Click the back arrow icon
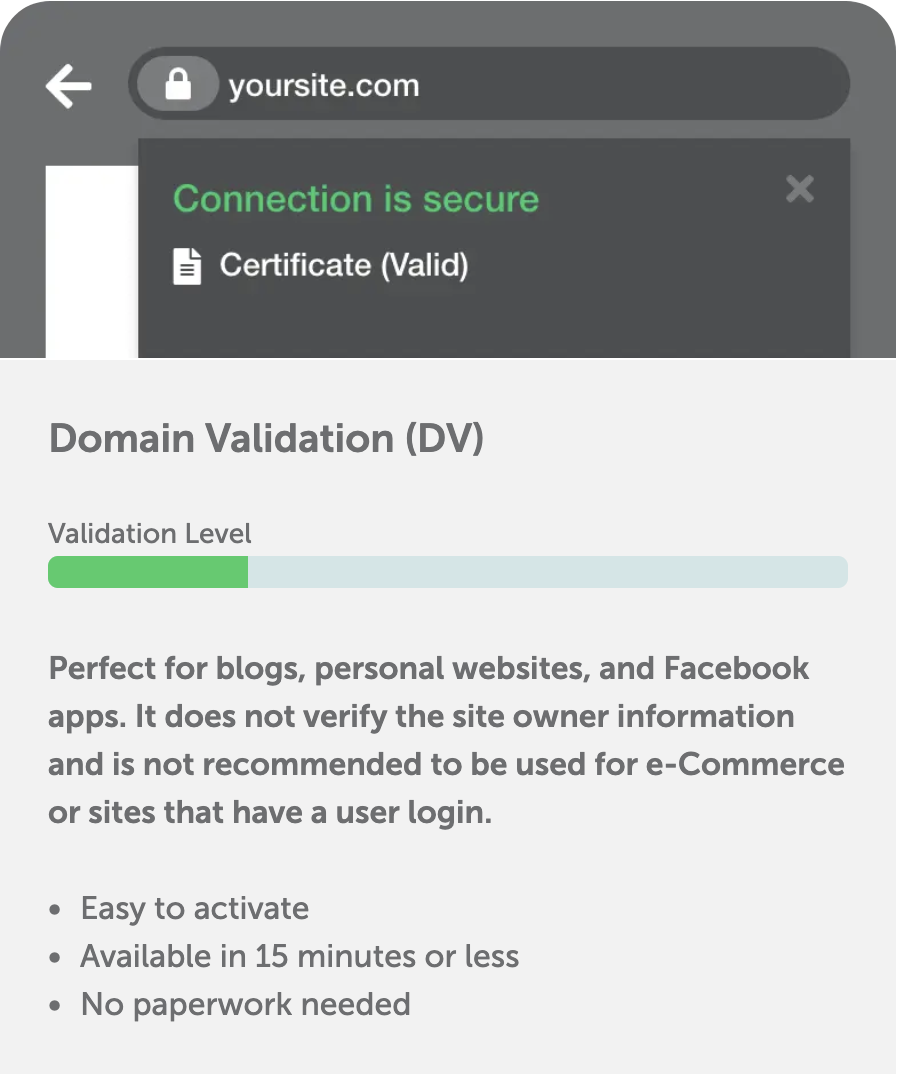 click(68, 87)
